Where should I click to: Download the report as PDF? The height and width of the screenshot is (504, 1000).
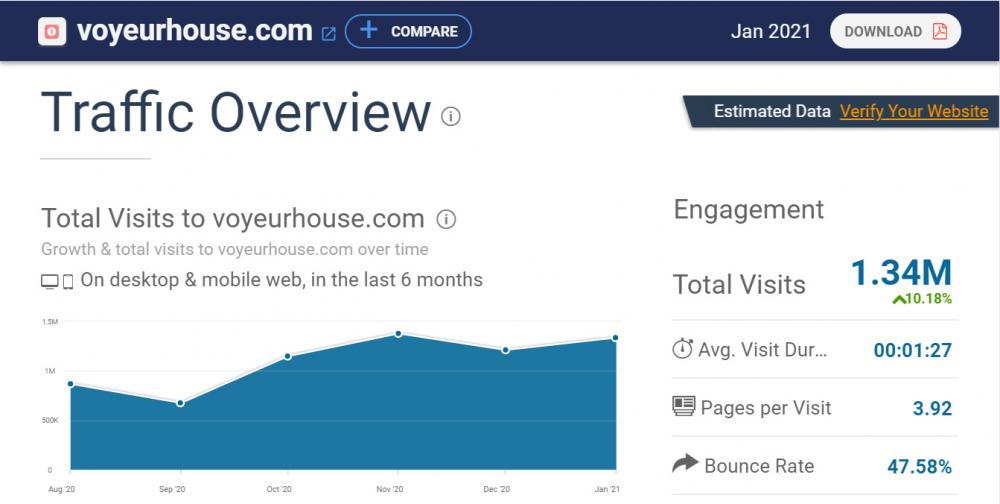pos(895,31)
